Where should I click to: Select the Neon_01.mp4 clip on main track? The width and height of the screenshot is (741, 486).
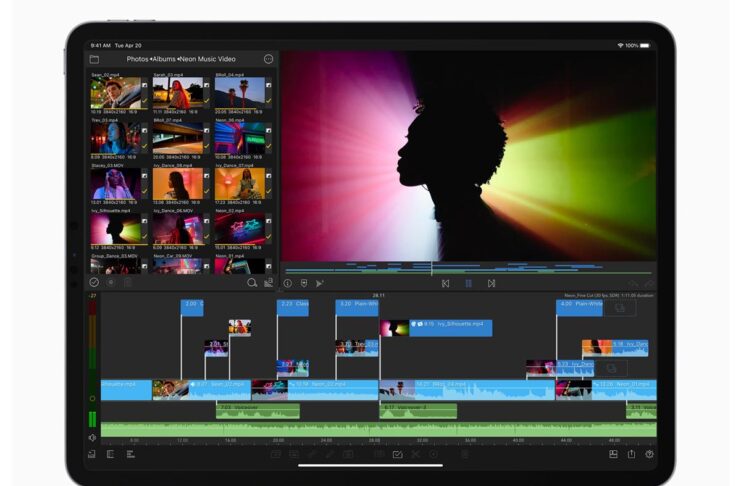(x=606, y=390)
